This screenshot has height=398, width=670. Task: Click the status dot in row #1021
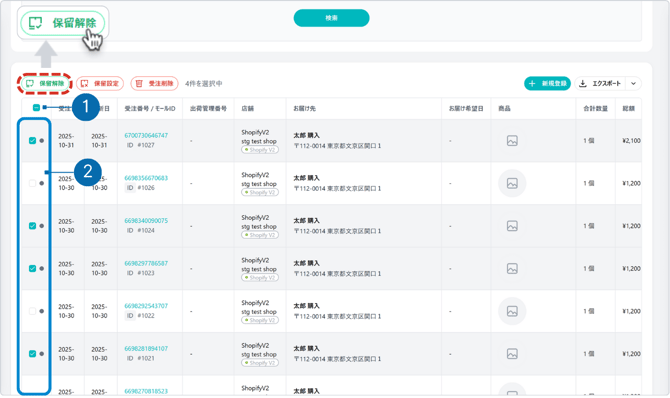(x=41, y=354)
